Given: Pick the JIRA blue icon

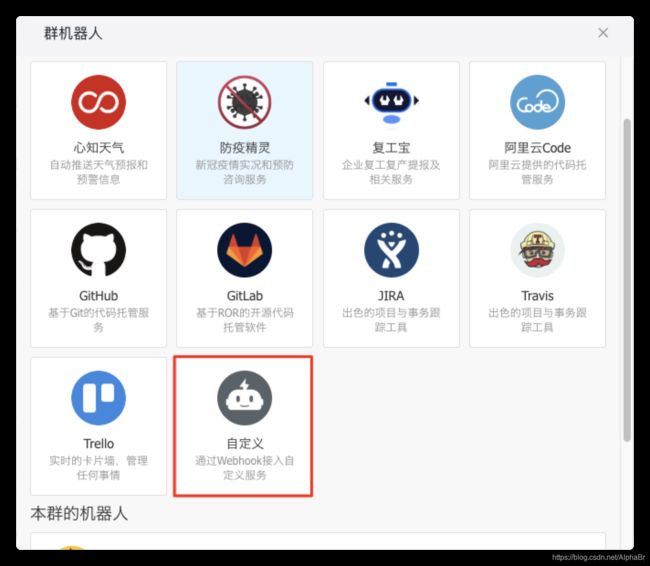Looking at the screenshot, I should pyautogui.click(x=391, y=250).
